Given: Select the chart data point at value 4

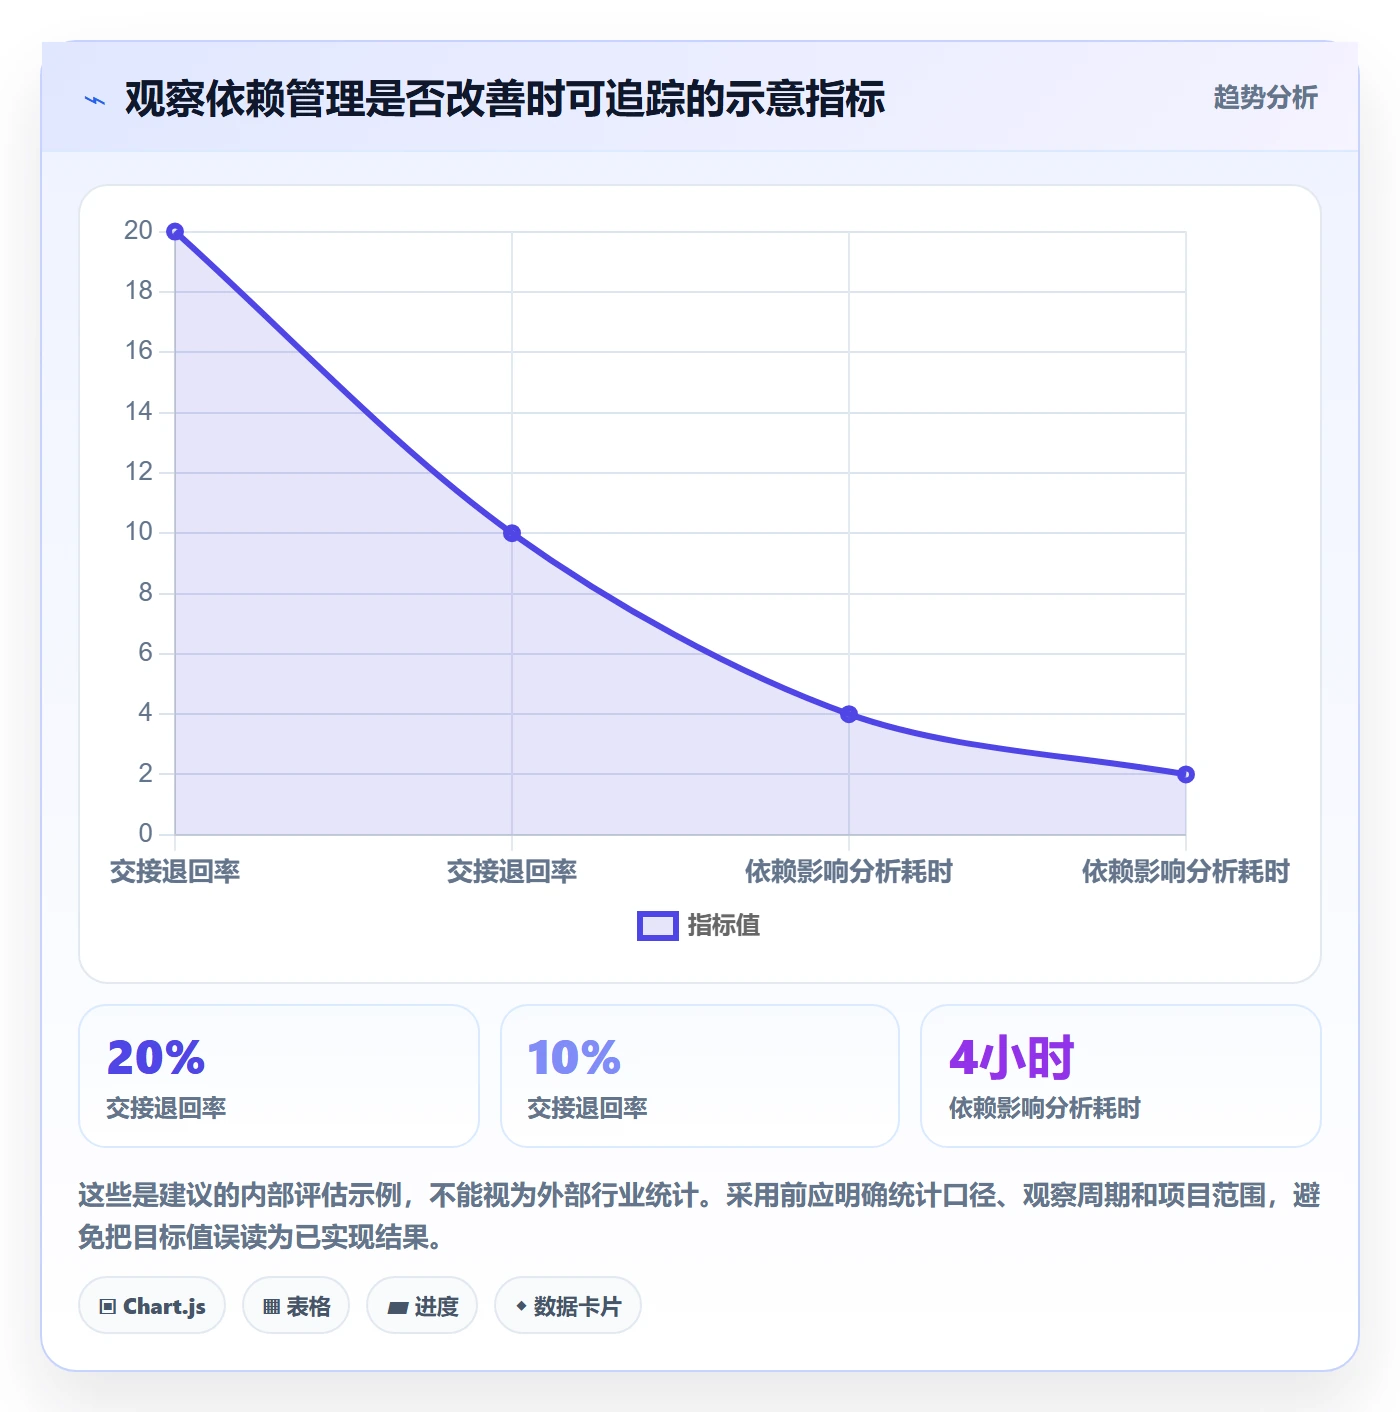Looking at the screenshot, I should pyautogui.click(x=849, y=714).
